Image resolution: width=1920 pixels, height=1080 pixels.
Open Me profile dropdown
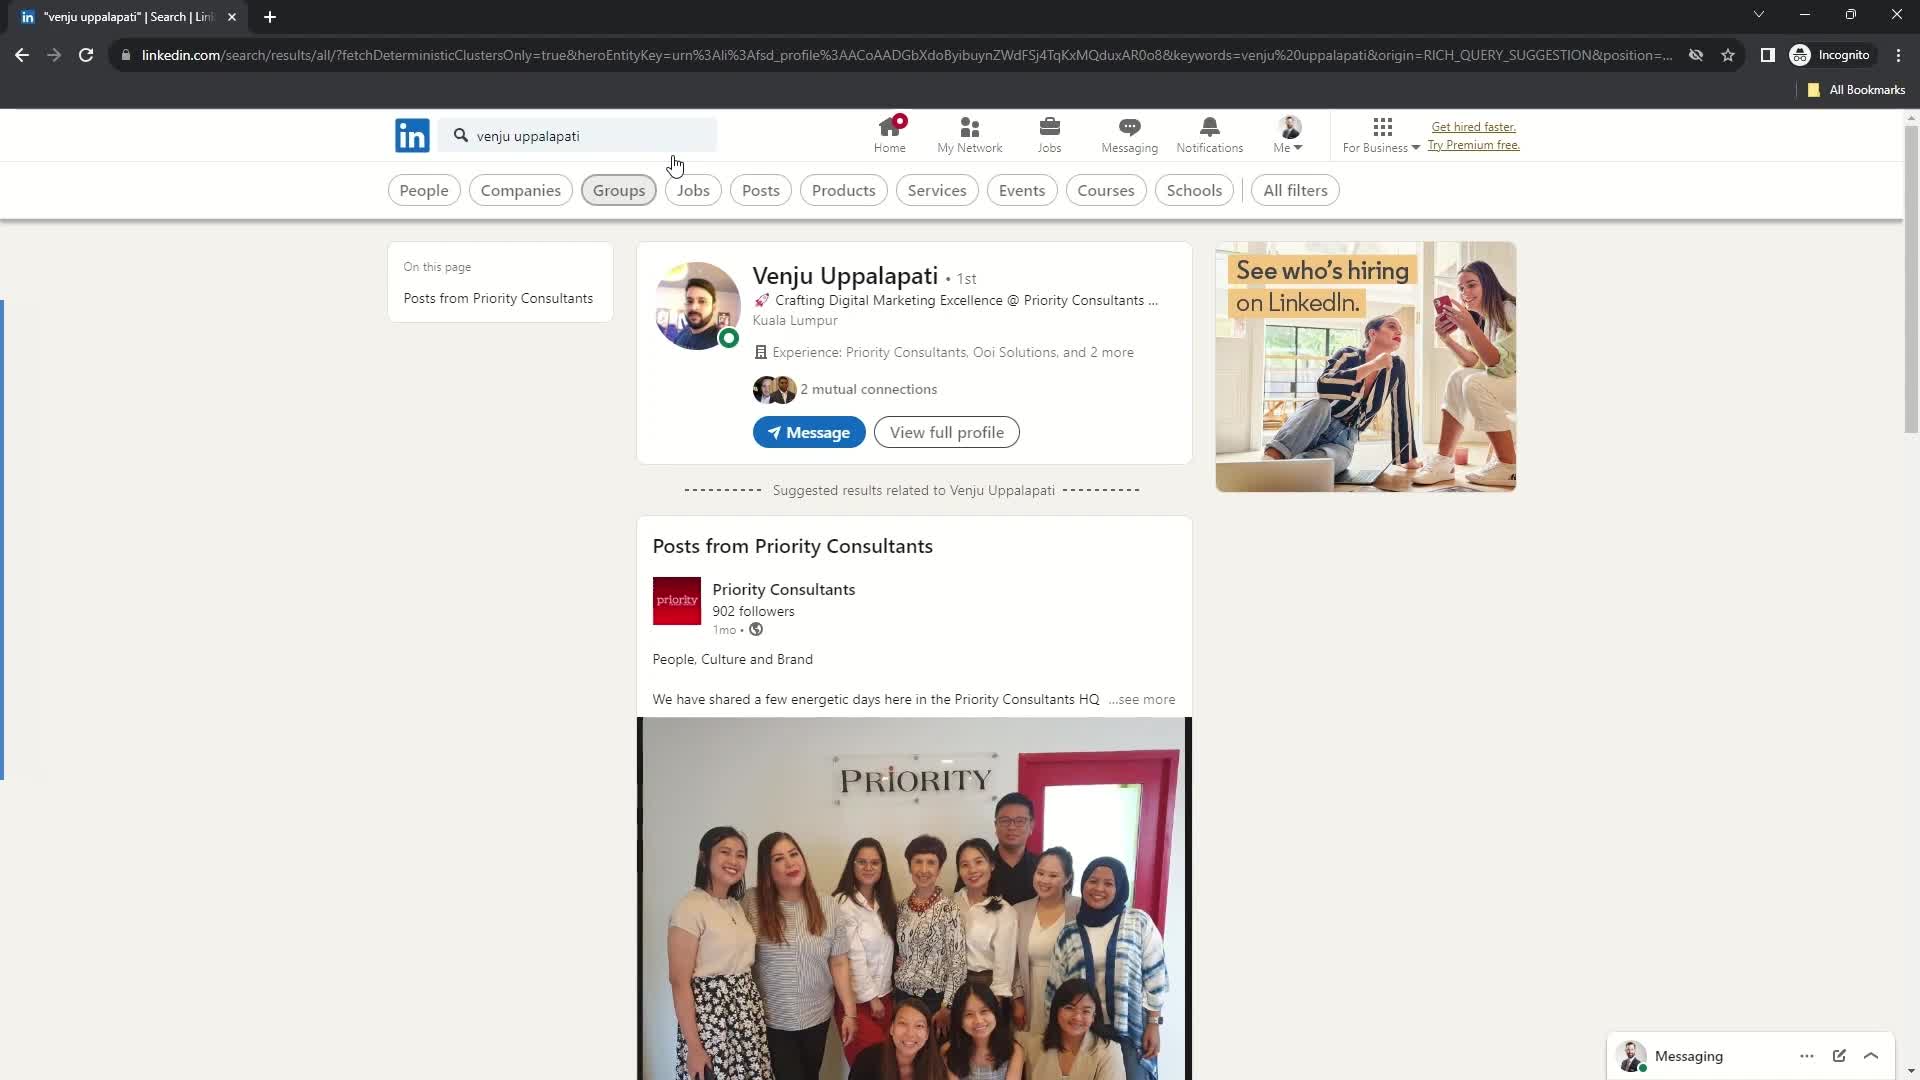pos(1288,135)
